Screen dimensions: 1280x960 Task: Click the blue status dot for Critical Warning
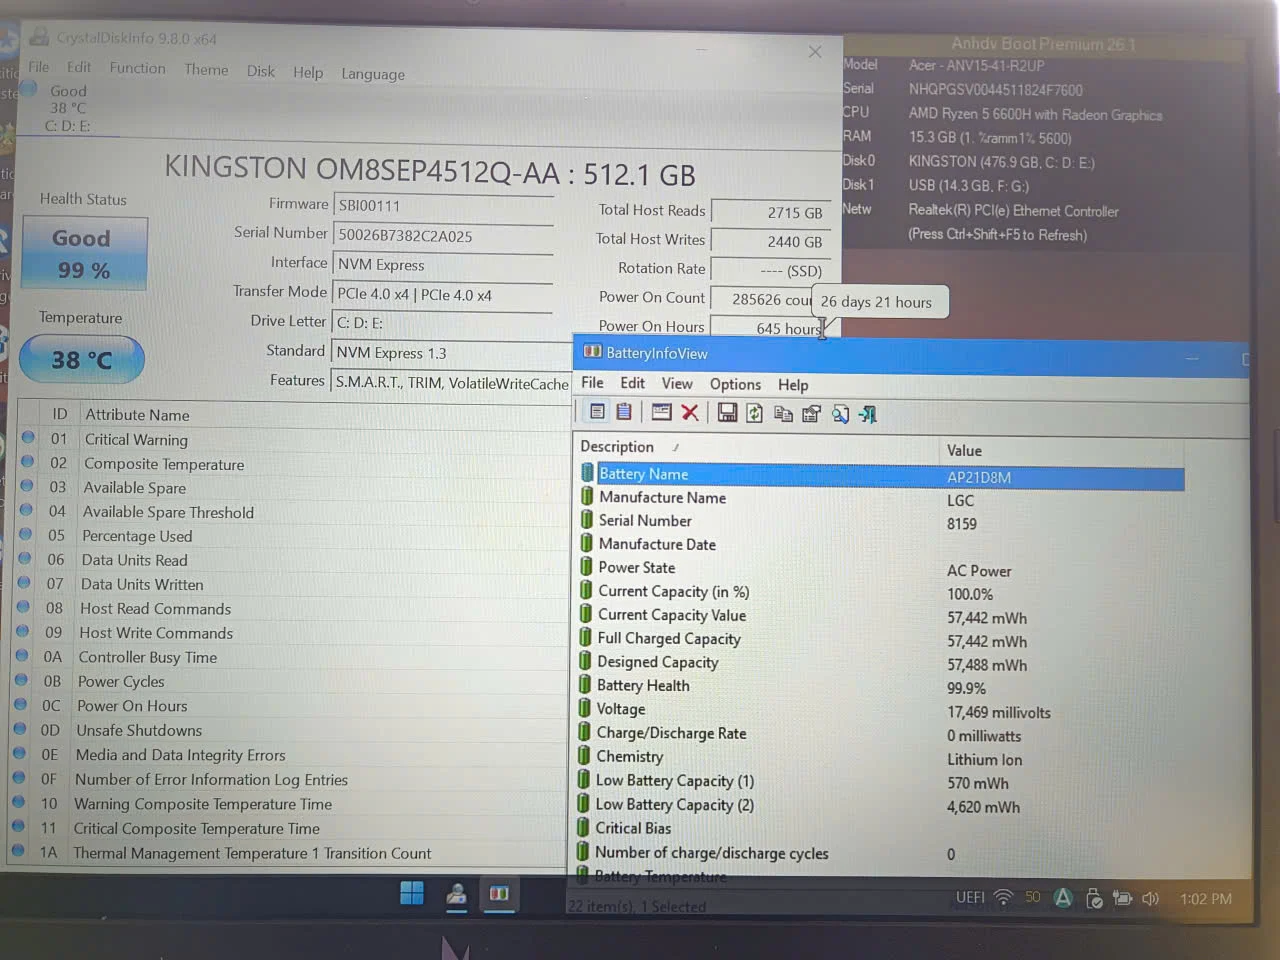pyautogui.click(x=28, y=438)
